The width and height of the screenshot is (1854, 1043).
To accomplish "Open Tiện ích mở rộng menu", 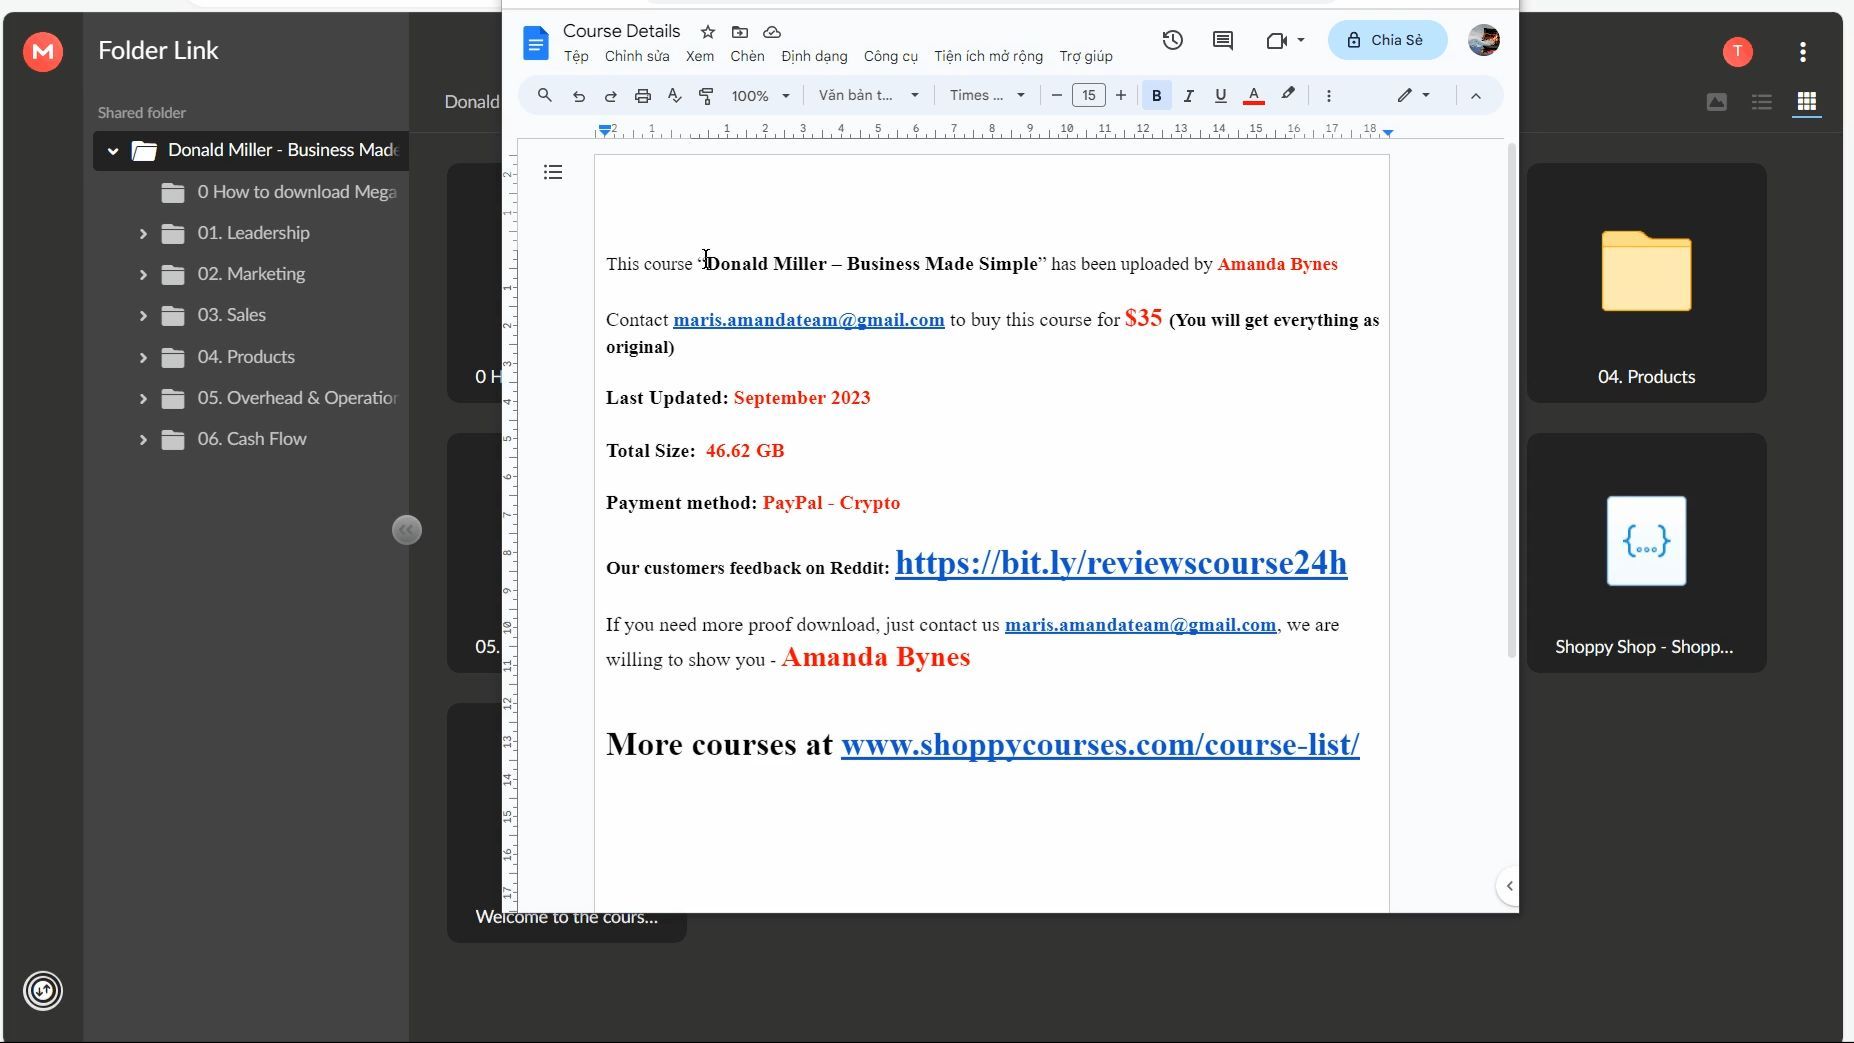I will click(989, 57).
